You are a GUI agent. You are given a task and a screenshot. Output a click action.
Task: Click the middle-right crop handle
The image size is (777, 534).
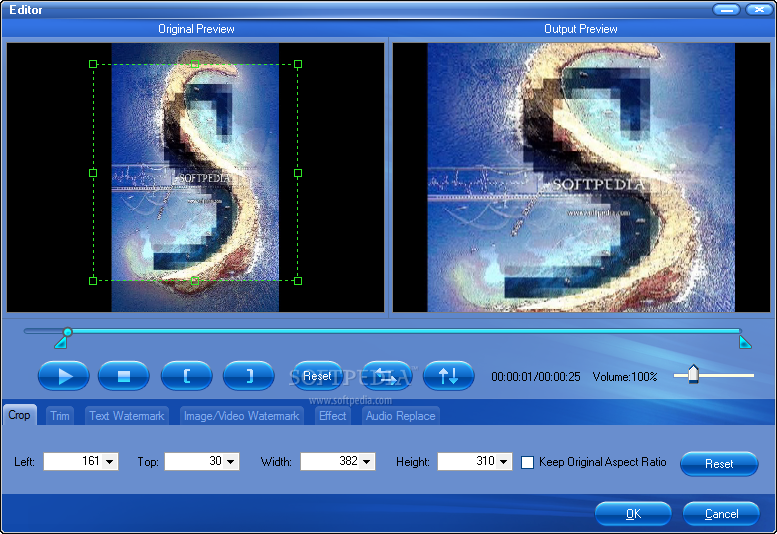tap(298, 173)
